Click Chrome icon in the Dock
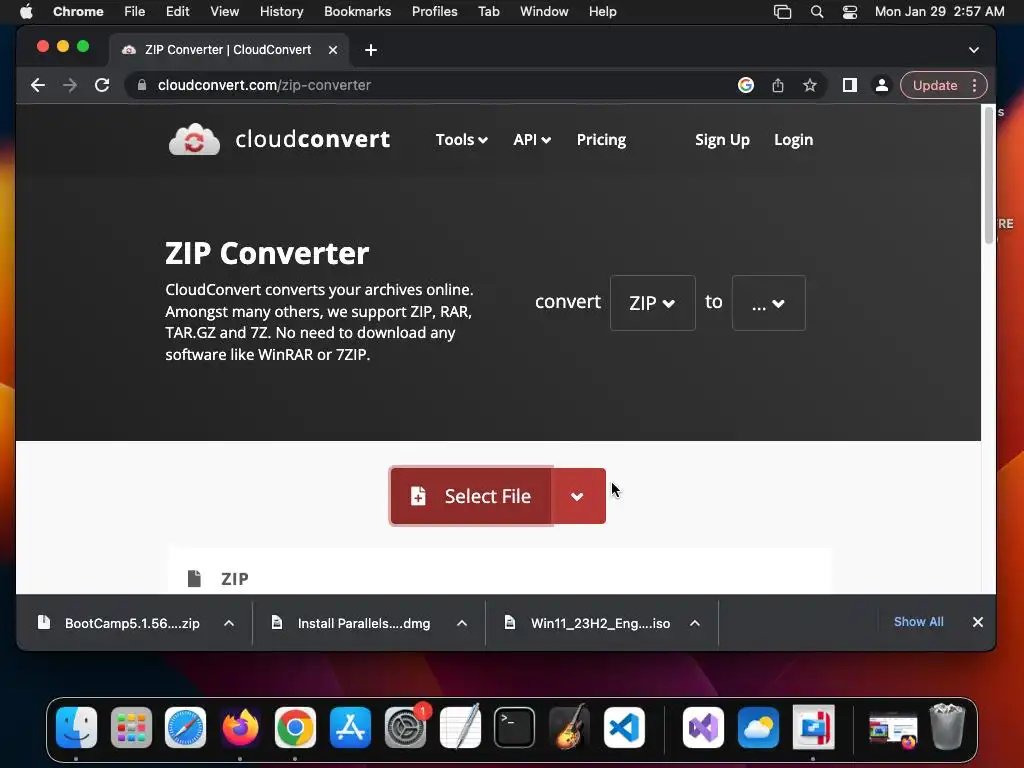 click(295, 727)
